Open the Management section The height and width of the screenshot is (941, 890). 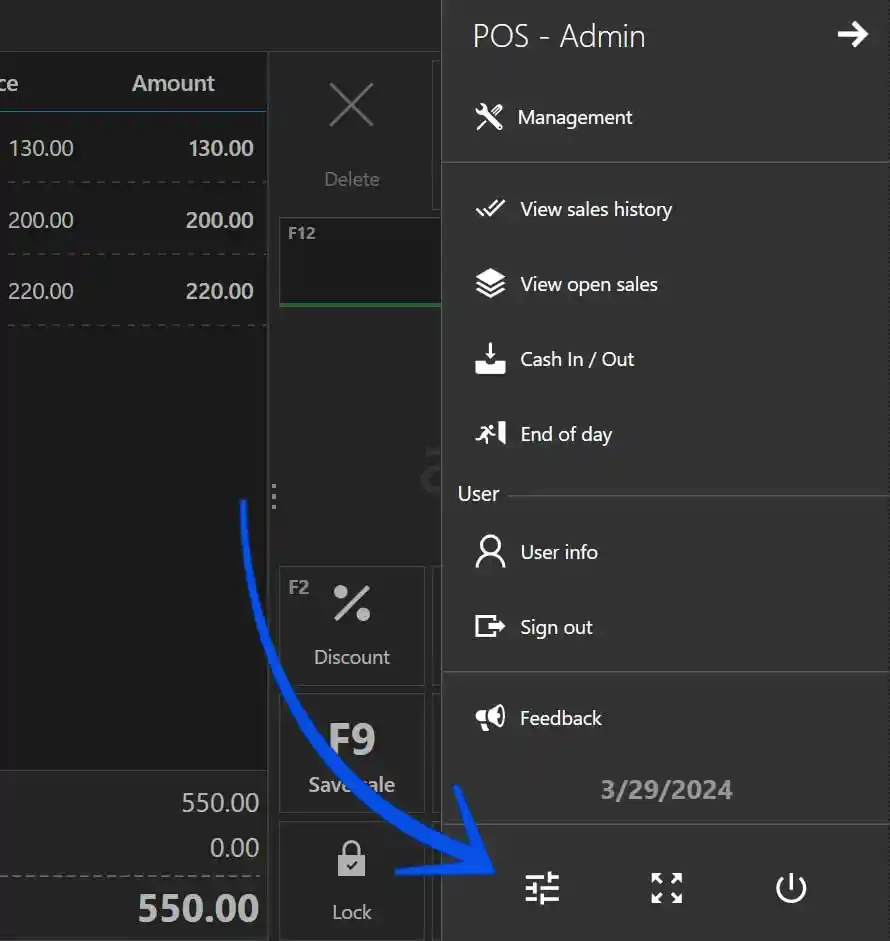[575, 117]
